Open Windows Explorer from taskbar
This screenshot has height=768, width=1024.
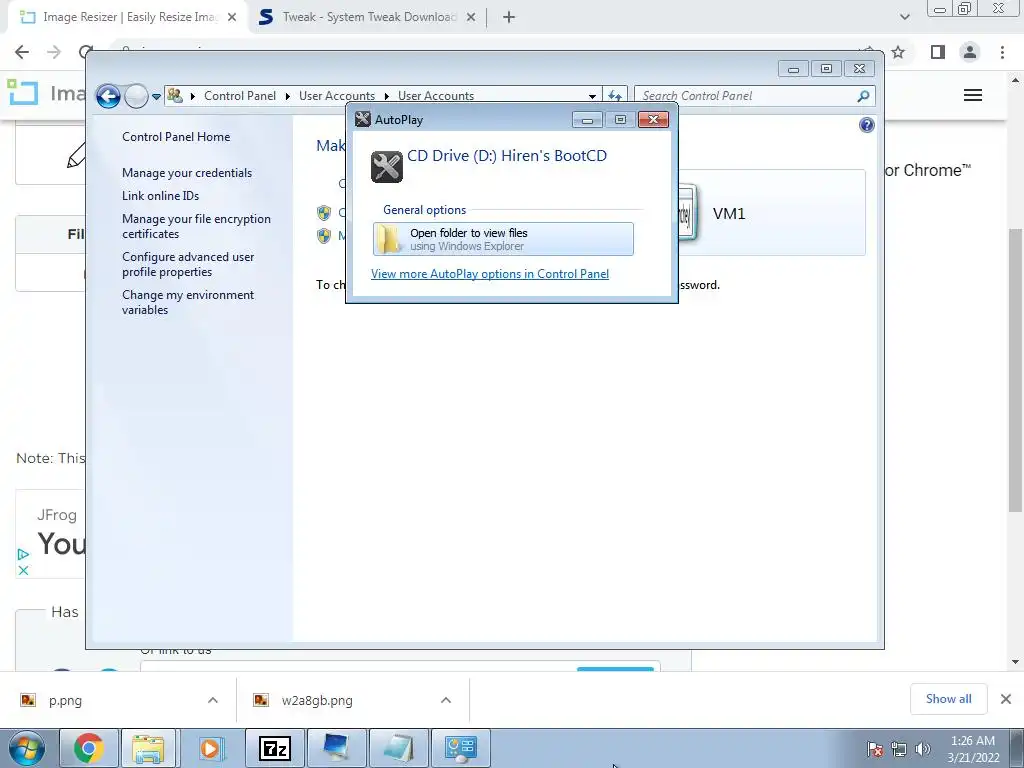pos(148,748)
